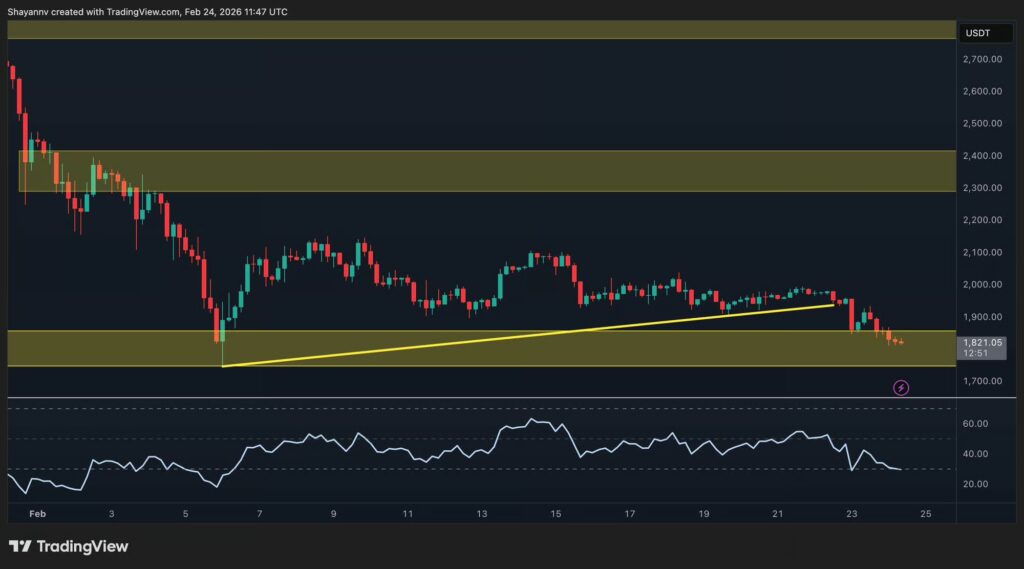This screenshot has width=1024, height=569.
Task: Click the 60.00 RSI scale label
Action: coord(975,424)
